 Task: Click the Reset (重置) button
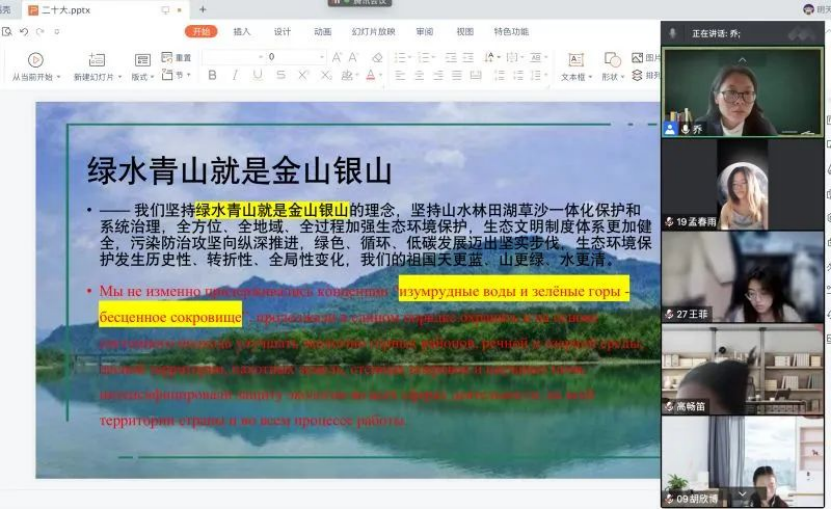[x=178, y=58]
